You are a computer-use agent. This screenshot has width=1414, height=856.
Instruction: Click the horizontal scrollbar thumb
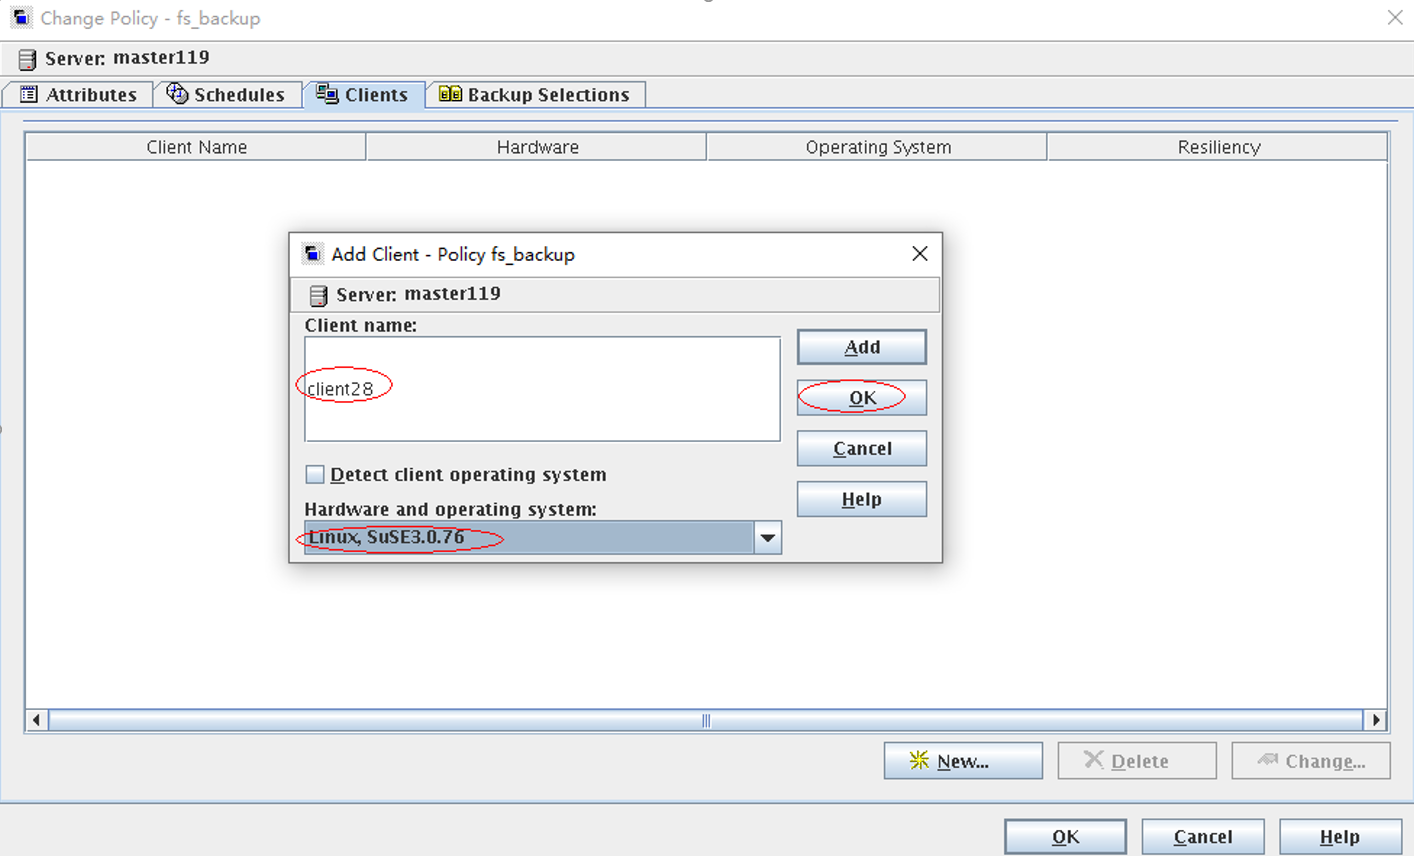[705, 720]
